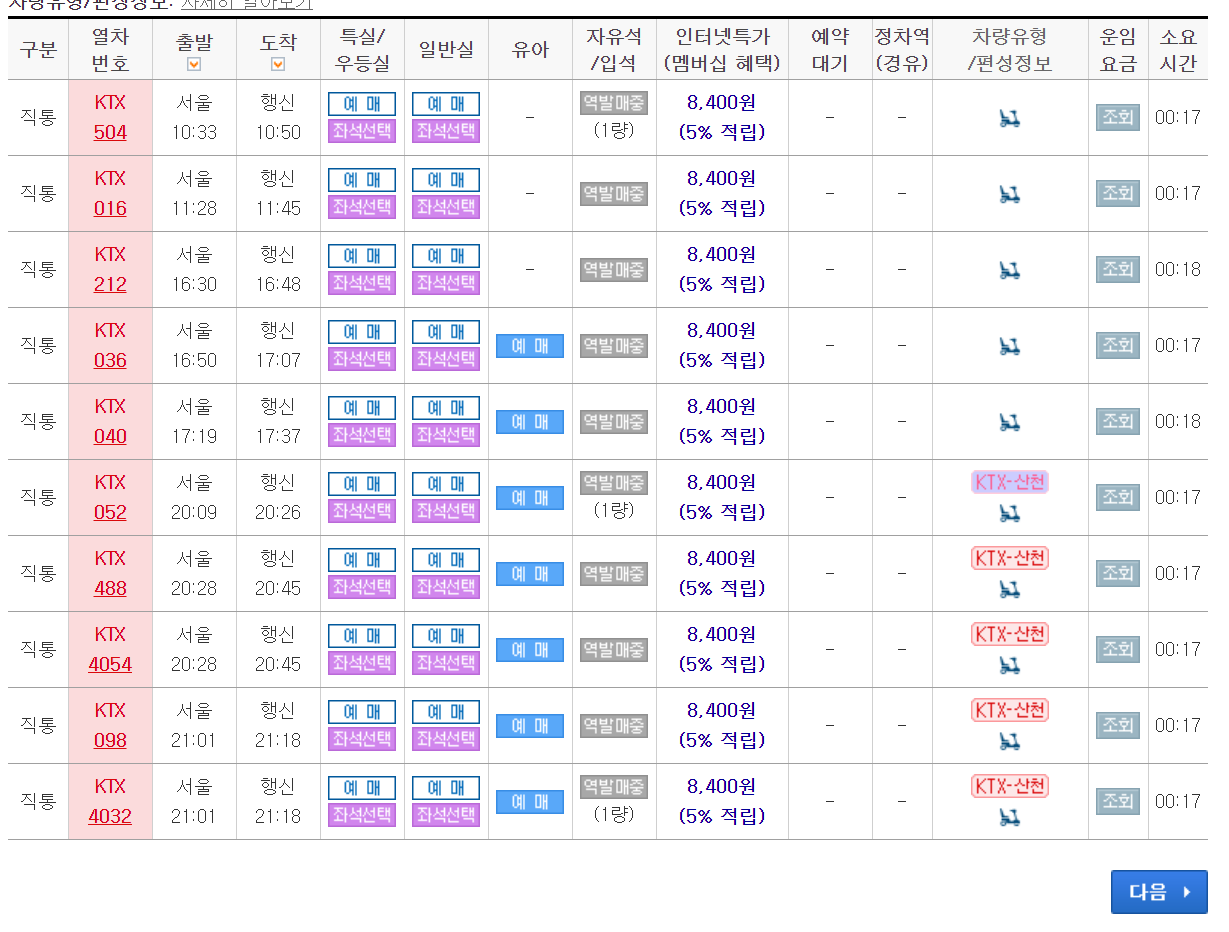
Task: Click wheelchair icon in KTX 4054 row
Action: [1010, 665]
